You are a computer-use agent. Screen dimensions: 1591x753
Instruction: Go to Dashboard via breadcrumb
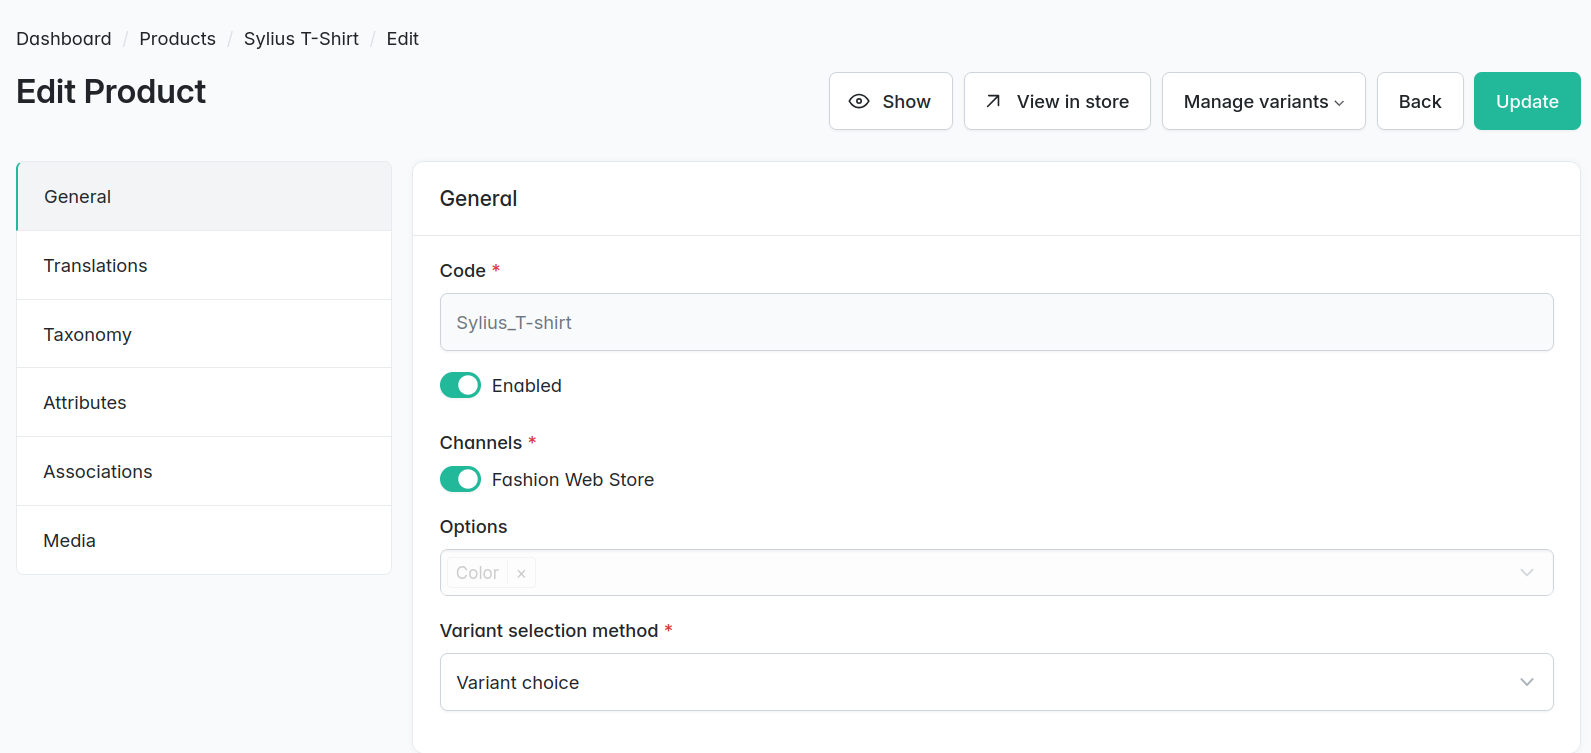pyautogui.click(x=64, y=38)
